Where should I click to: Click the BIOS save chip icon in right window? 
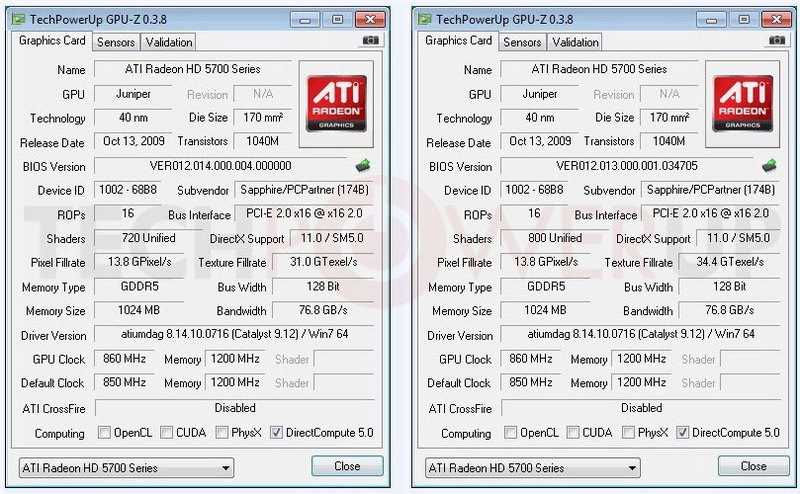click(769, 165)
